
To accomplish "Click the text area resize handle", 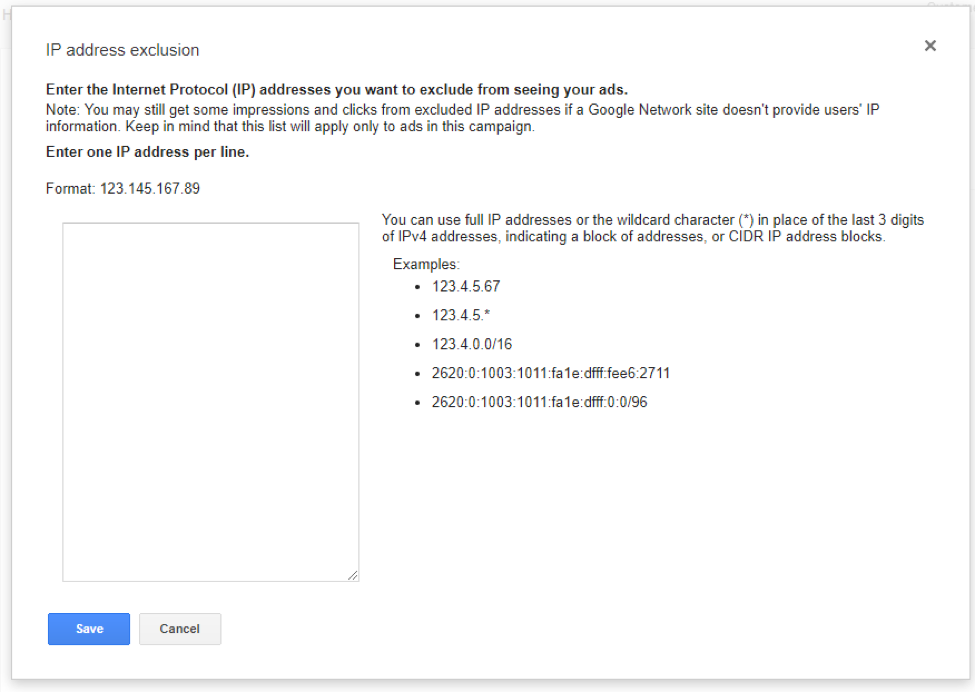I will pos(353,576).
